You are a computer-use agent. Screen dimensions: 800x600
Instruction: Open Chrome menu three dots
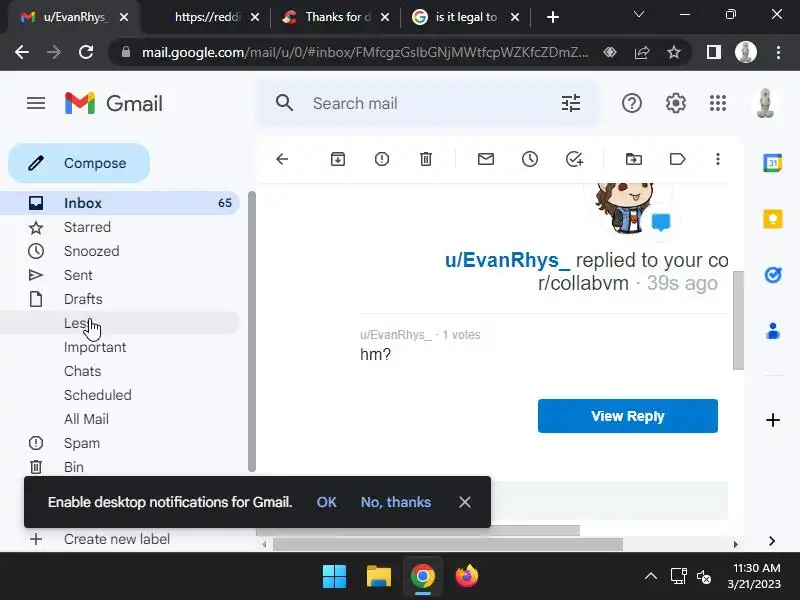coord(778,52)
